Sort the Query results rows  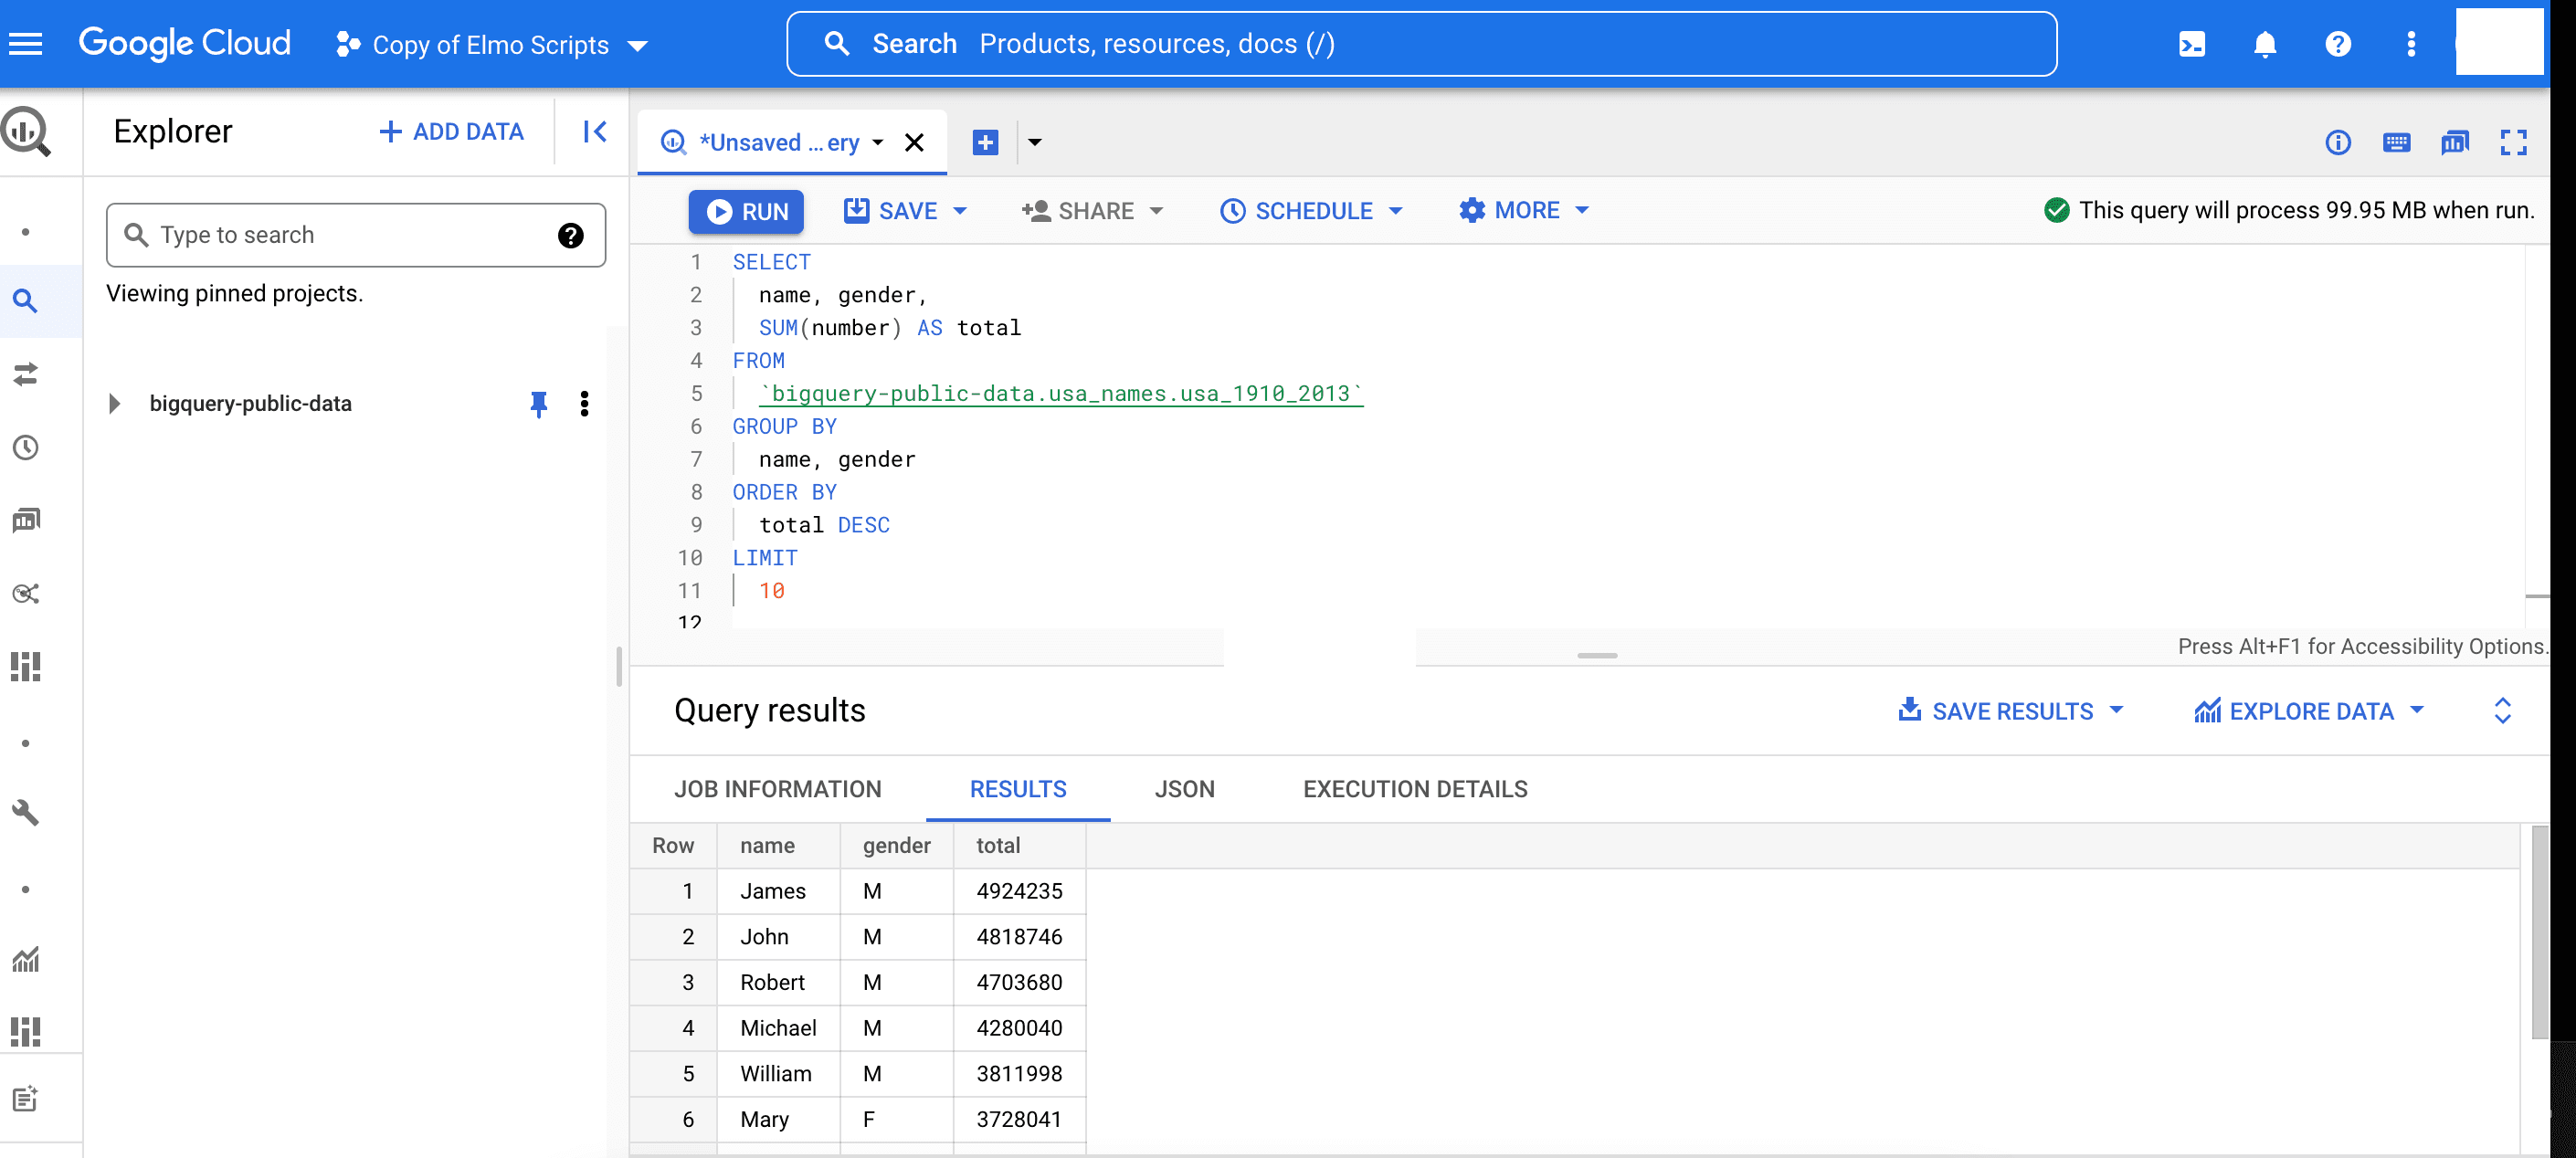(x=2502, y=710)
